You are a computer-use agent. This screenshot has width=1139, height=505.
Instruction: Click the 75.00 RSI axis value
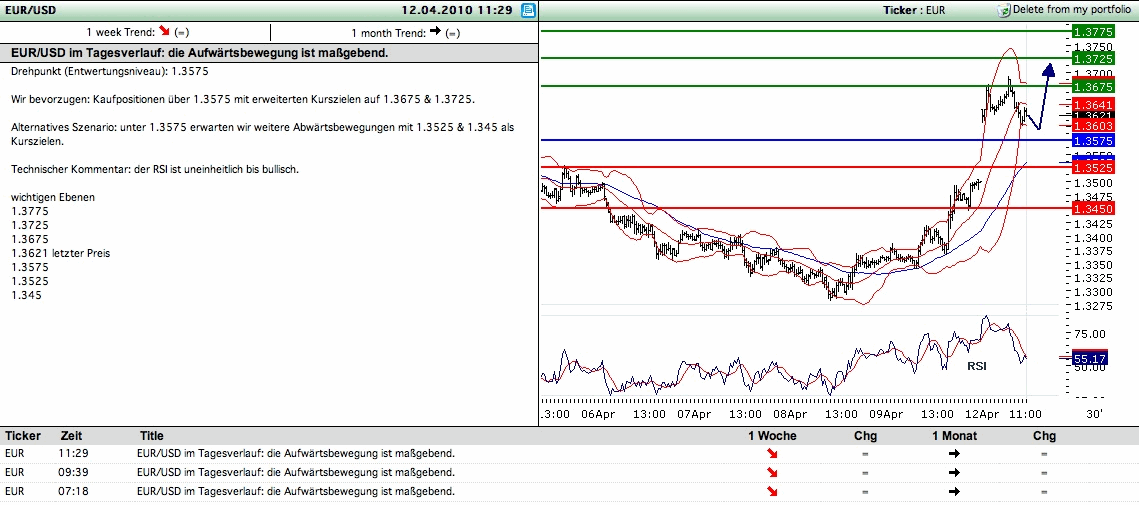pyautogui.click(x=1090, y=334)
